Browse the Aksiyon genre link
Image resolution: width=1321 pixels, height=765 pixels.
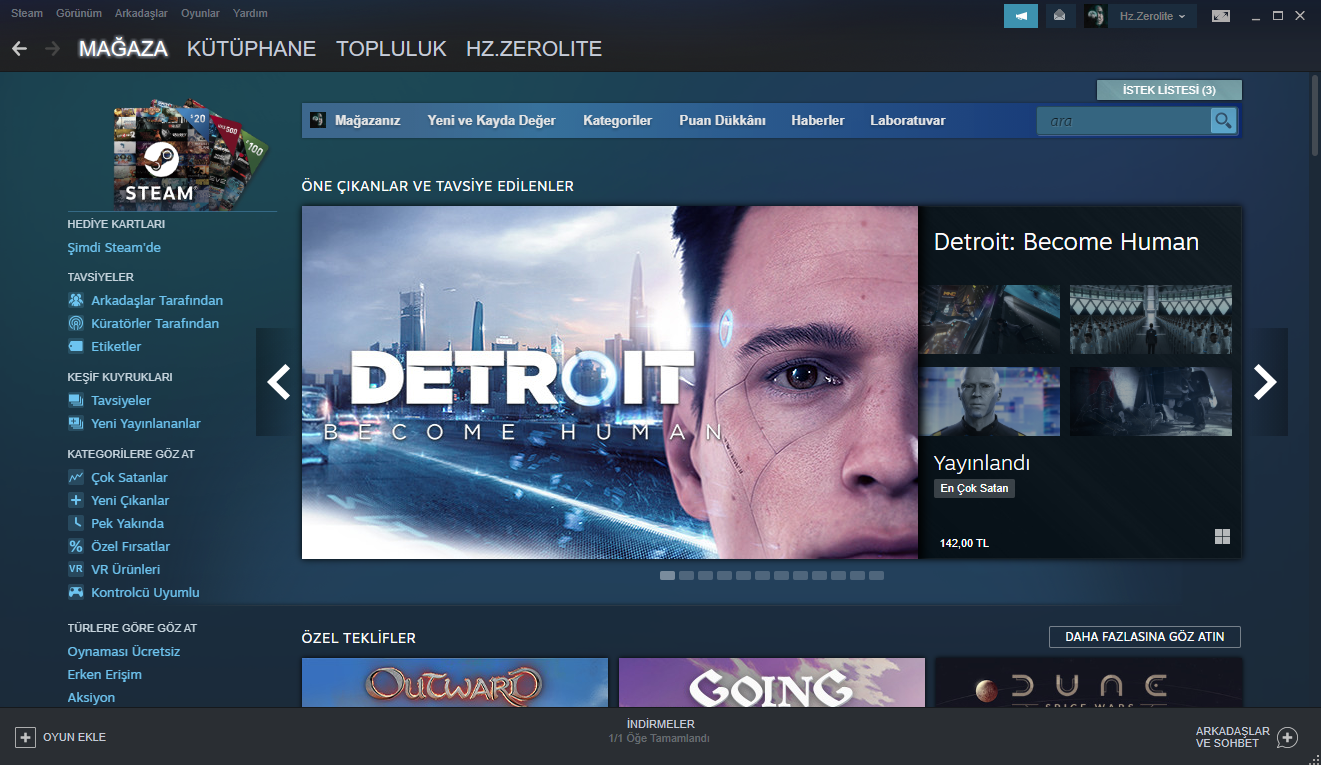[91, 697]
